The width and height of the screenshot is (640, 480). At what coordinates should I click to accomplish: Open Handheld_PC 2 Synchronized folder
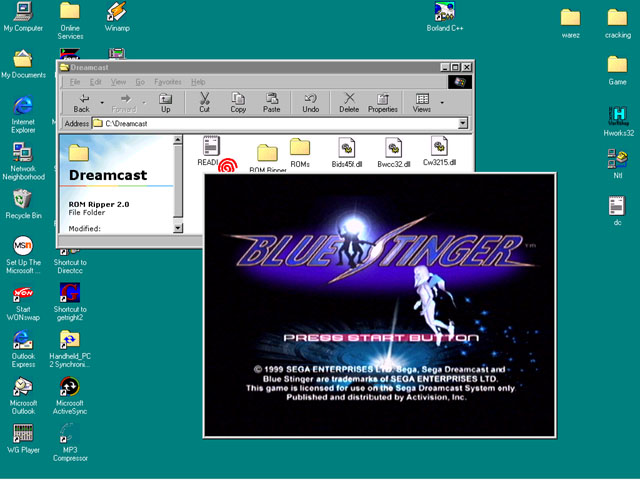[70, 349]
